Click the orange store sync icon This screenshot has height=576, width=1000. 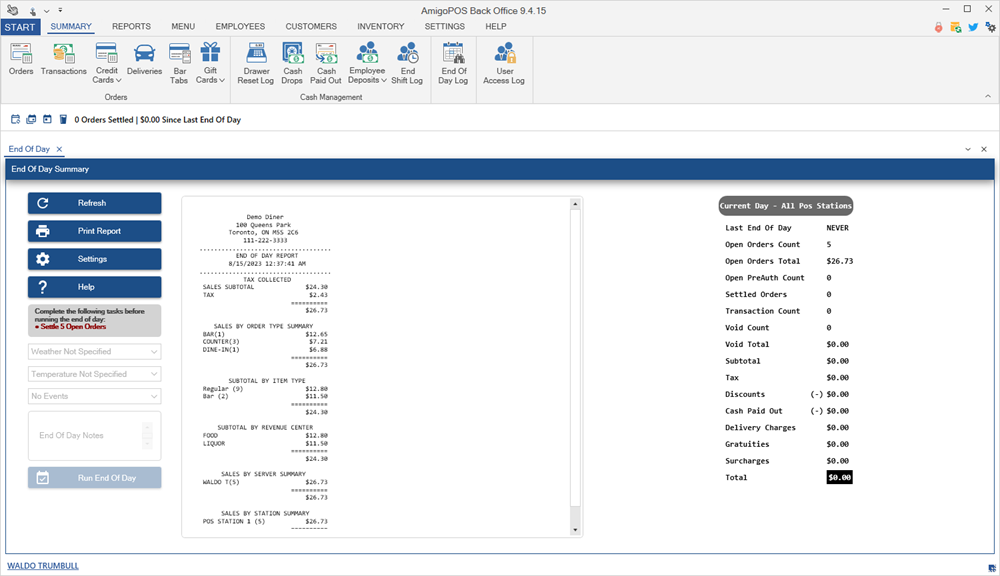(955, 27)
